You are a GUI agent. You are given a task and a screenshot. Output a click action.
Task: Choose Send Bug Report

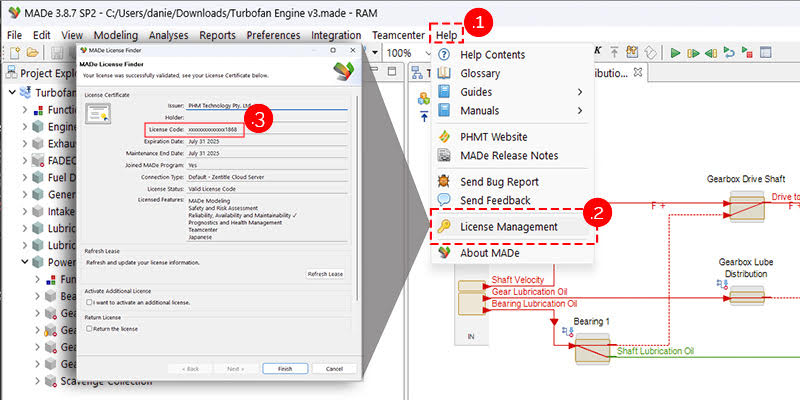point(512,182)
